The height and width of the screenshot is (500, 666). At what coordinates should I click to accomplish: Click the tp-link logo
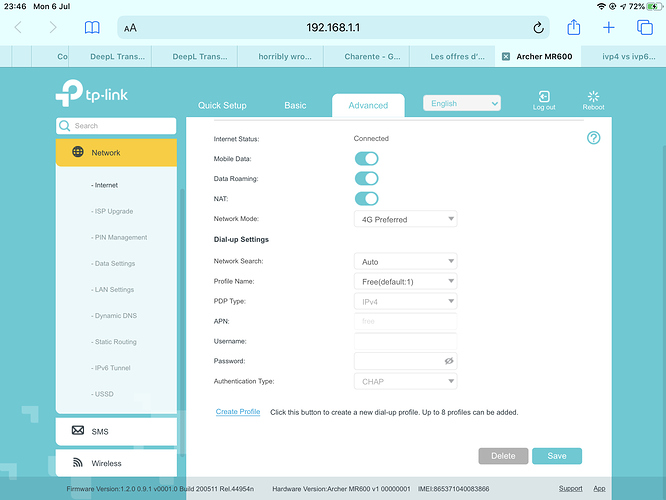[x=92, y=93]
